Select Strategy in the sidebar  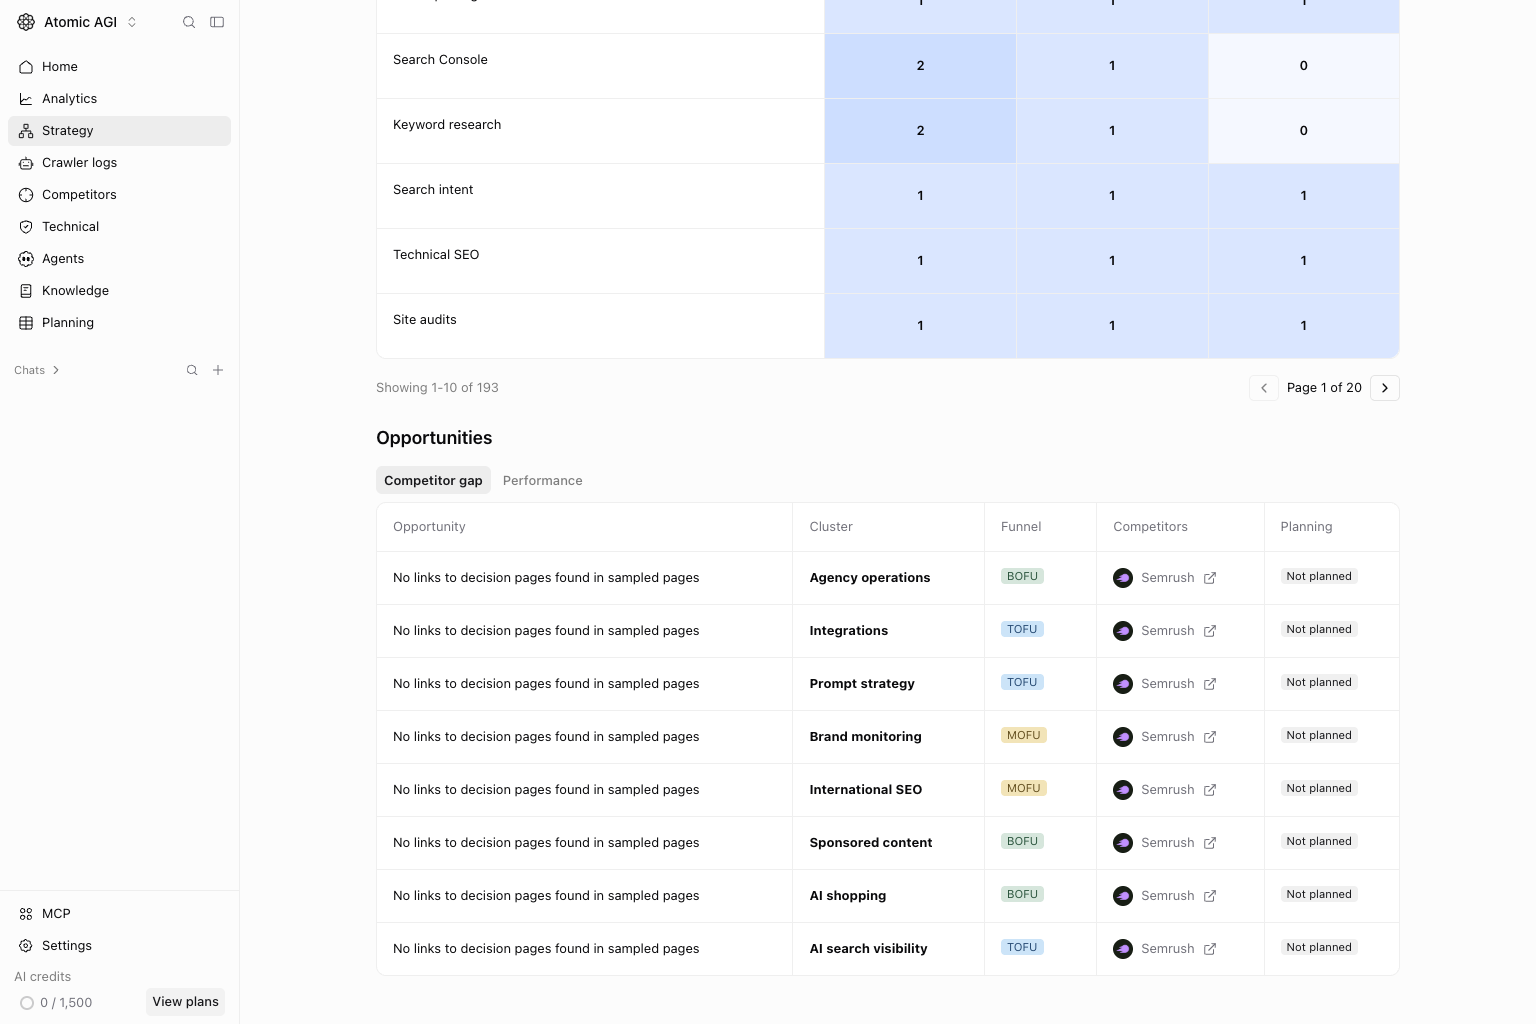(119, 131)
